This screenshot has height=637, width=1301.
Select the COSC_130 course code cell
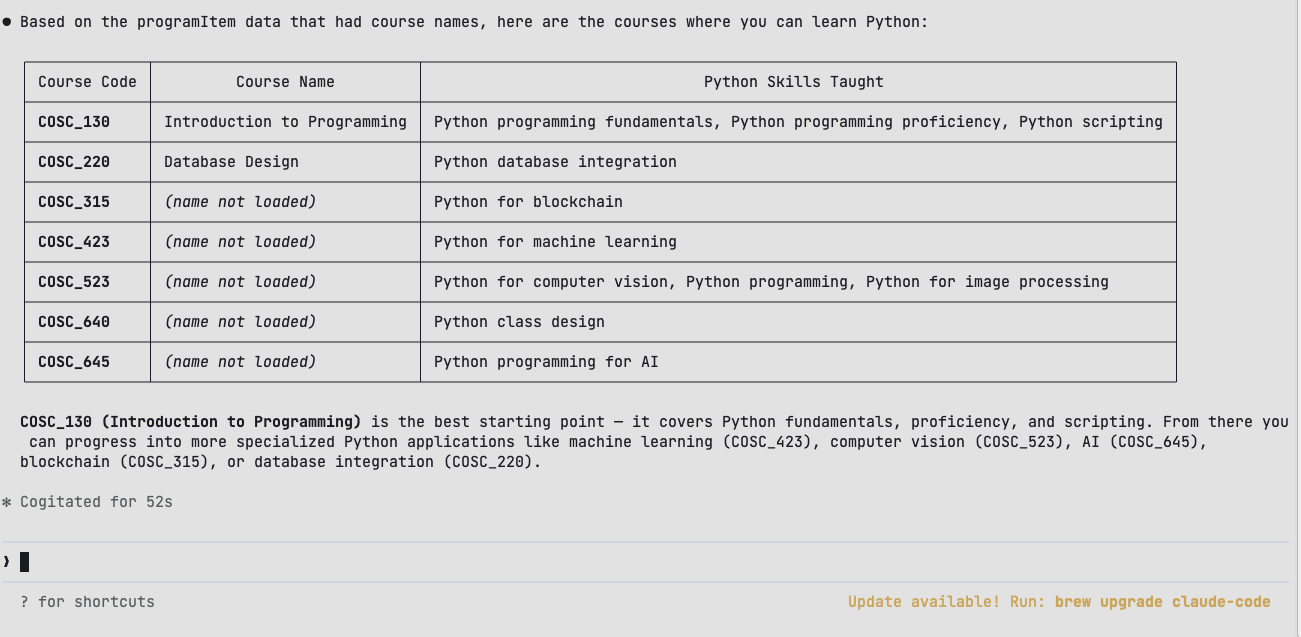(x=74, y=122)
